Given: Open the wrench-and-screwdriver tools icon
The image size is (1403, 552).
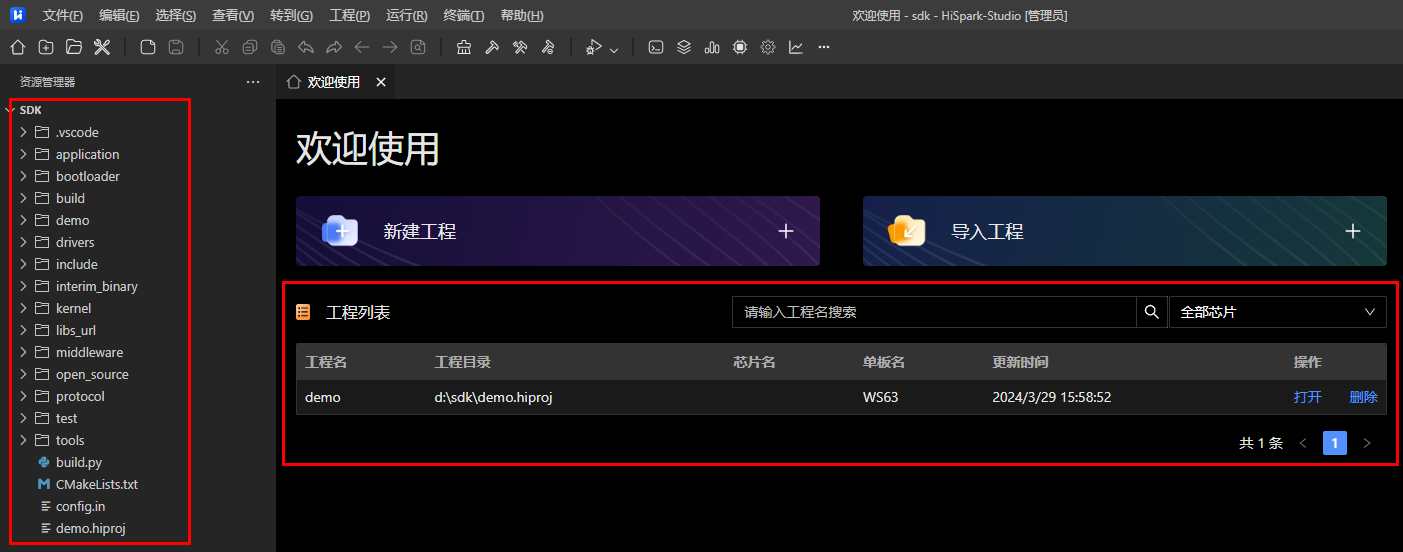Looking at the screenshot, I should [101, 47].
